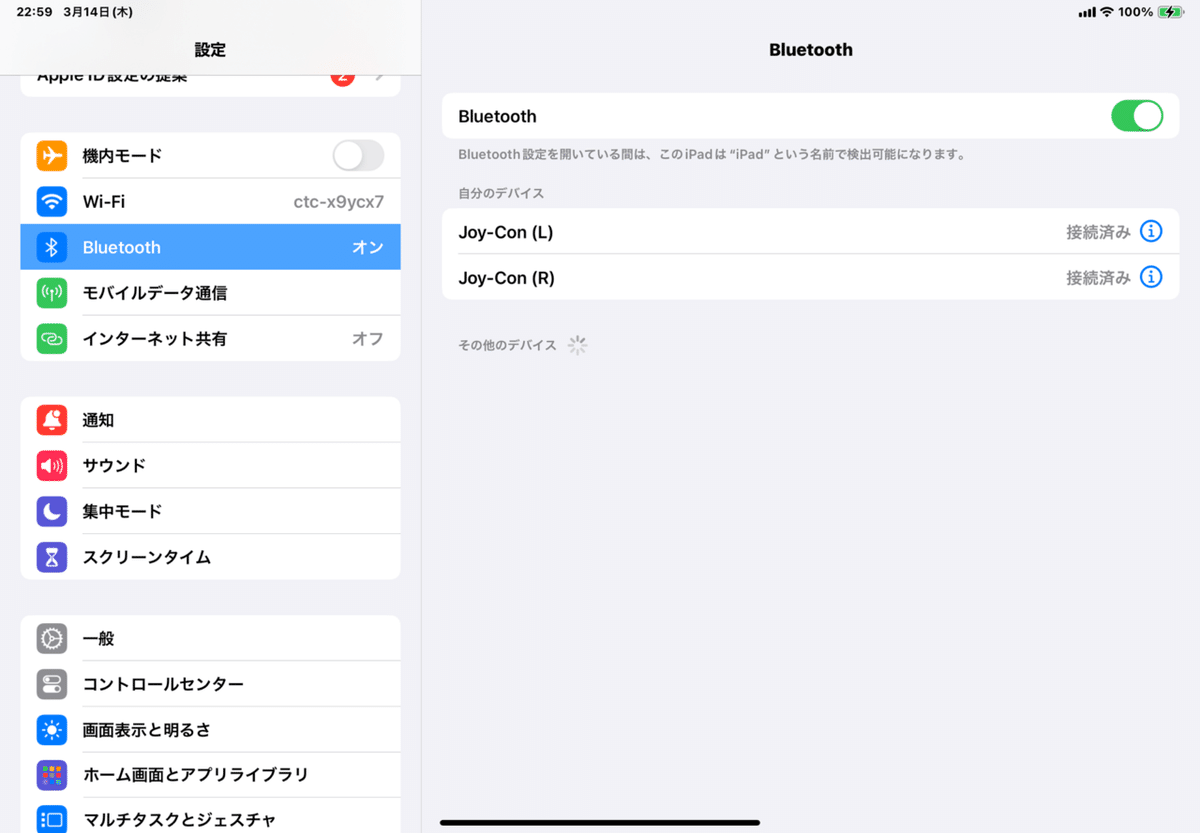Image resolution: width=1200 pixels, height=833 pixels.
Task: Tap the battery icon in status bar
Action: tap(1169, 12)
